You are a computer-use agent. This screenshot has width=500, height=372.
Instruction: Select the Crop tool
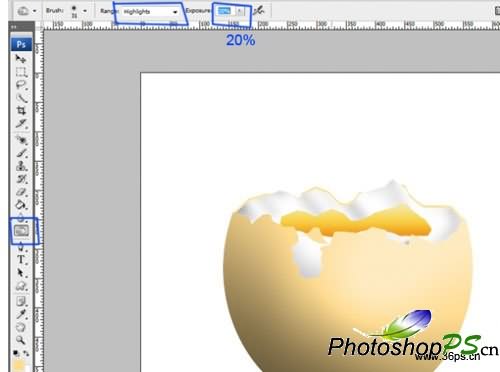click(x=21, y=110)
